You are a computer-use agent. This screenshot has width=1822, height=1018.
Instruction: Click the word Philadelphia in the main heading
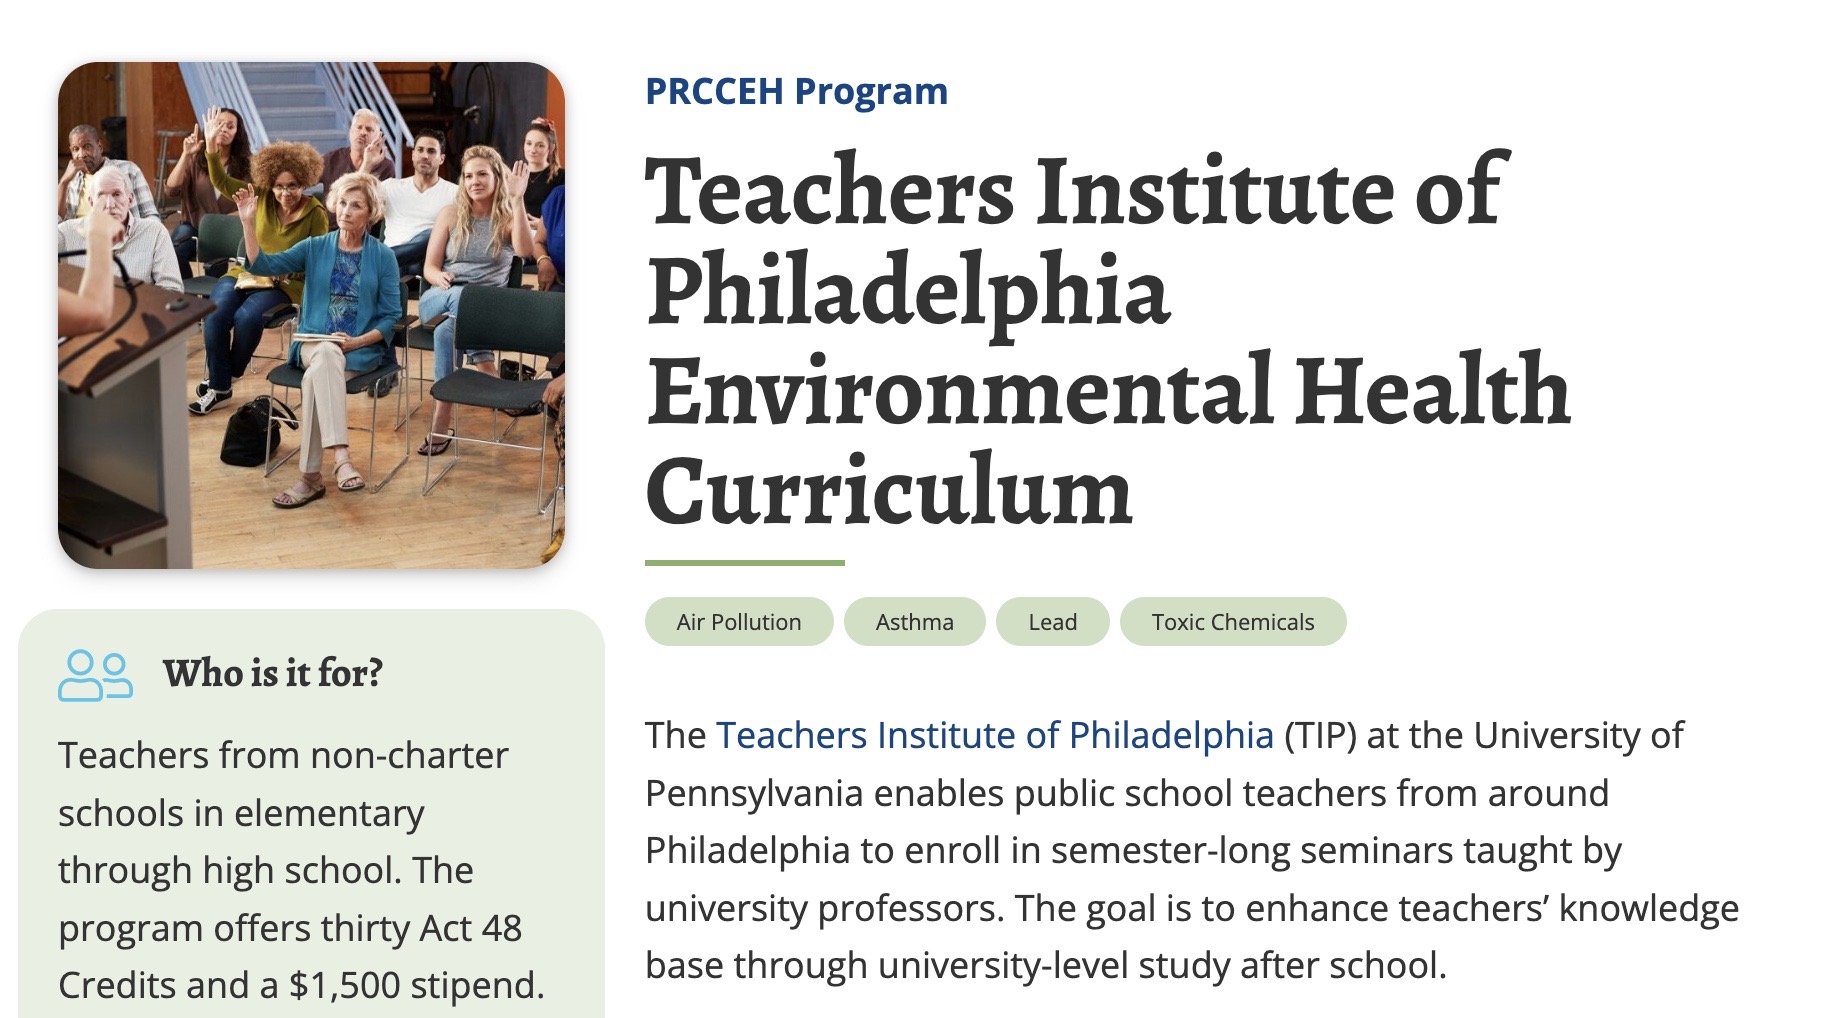coord(908,291)
